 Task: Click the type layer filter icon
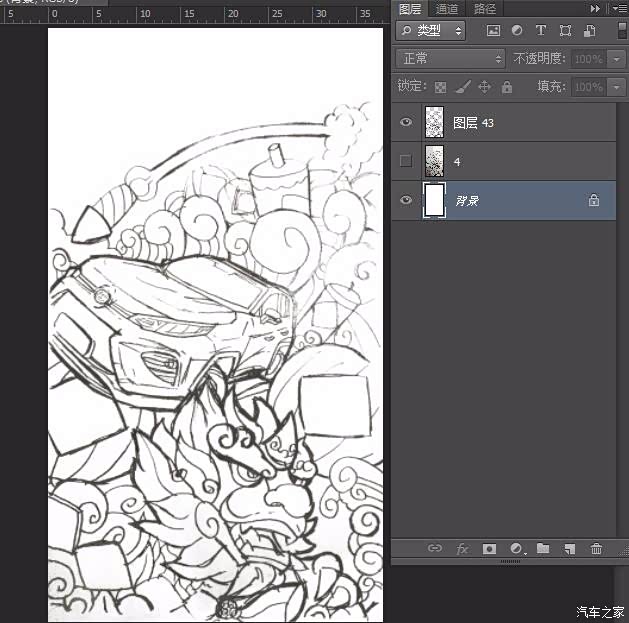tap(541, 31)
